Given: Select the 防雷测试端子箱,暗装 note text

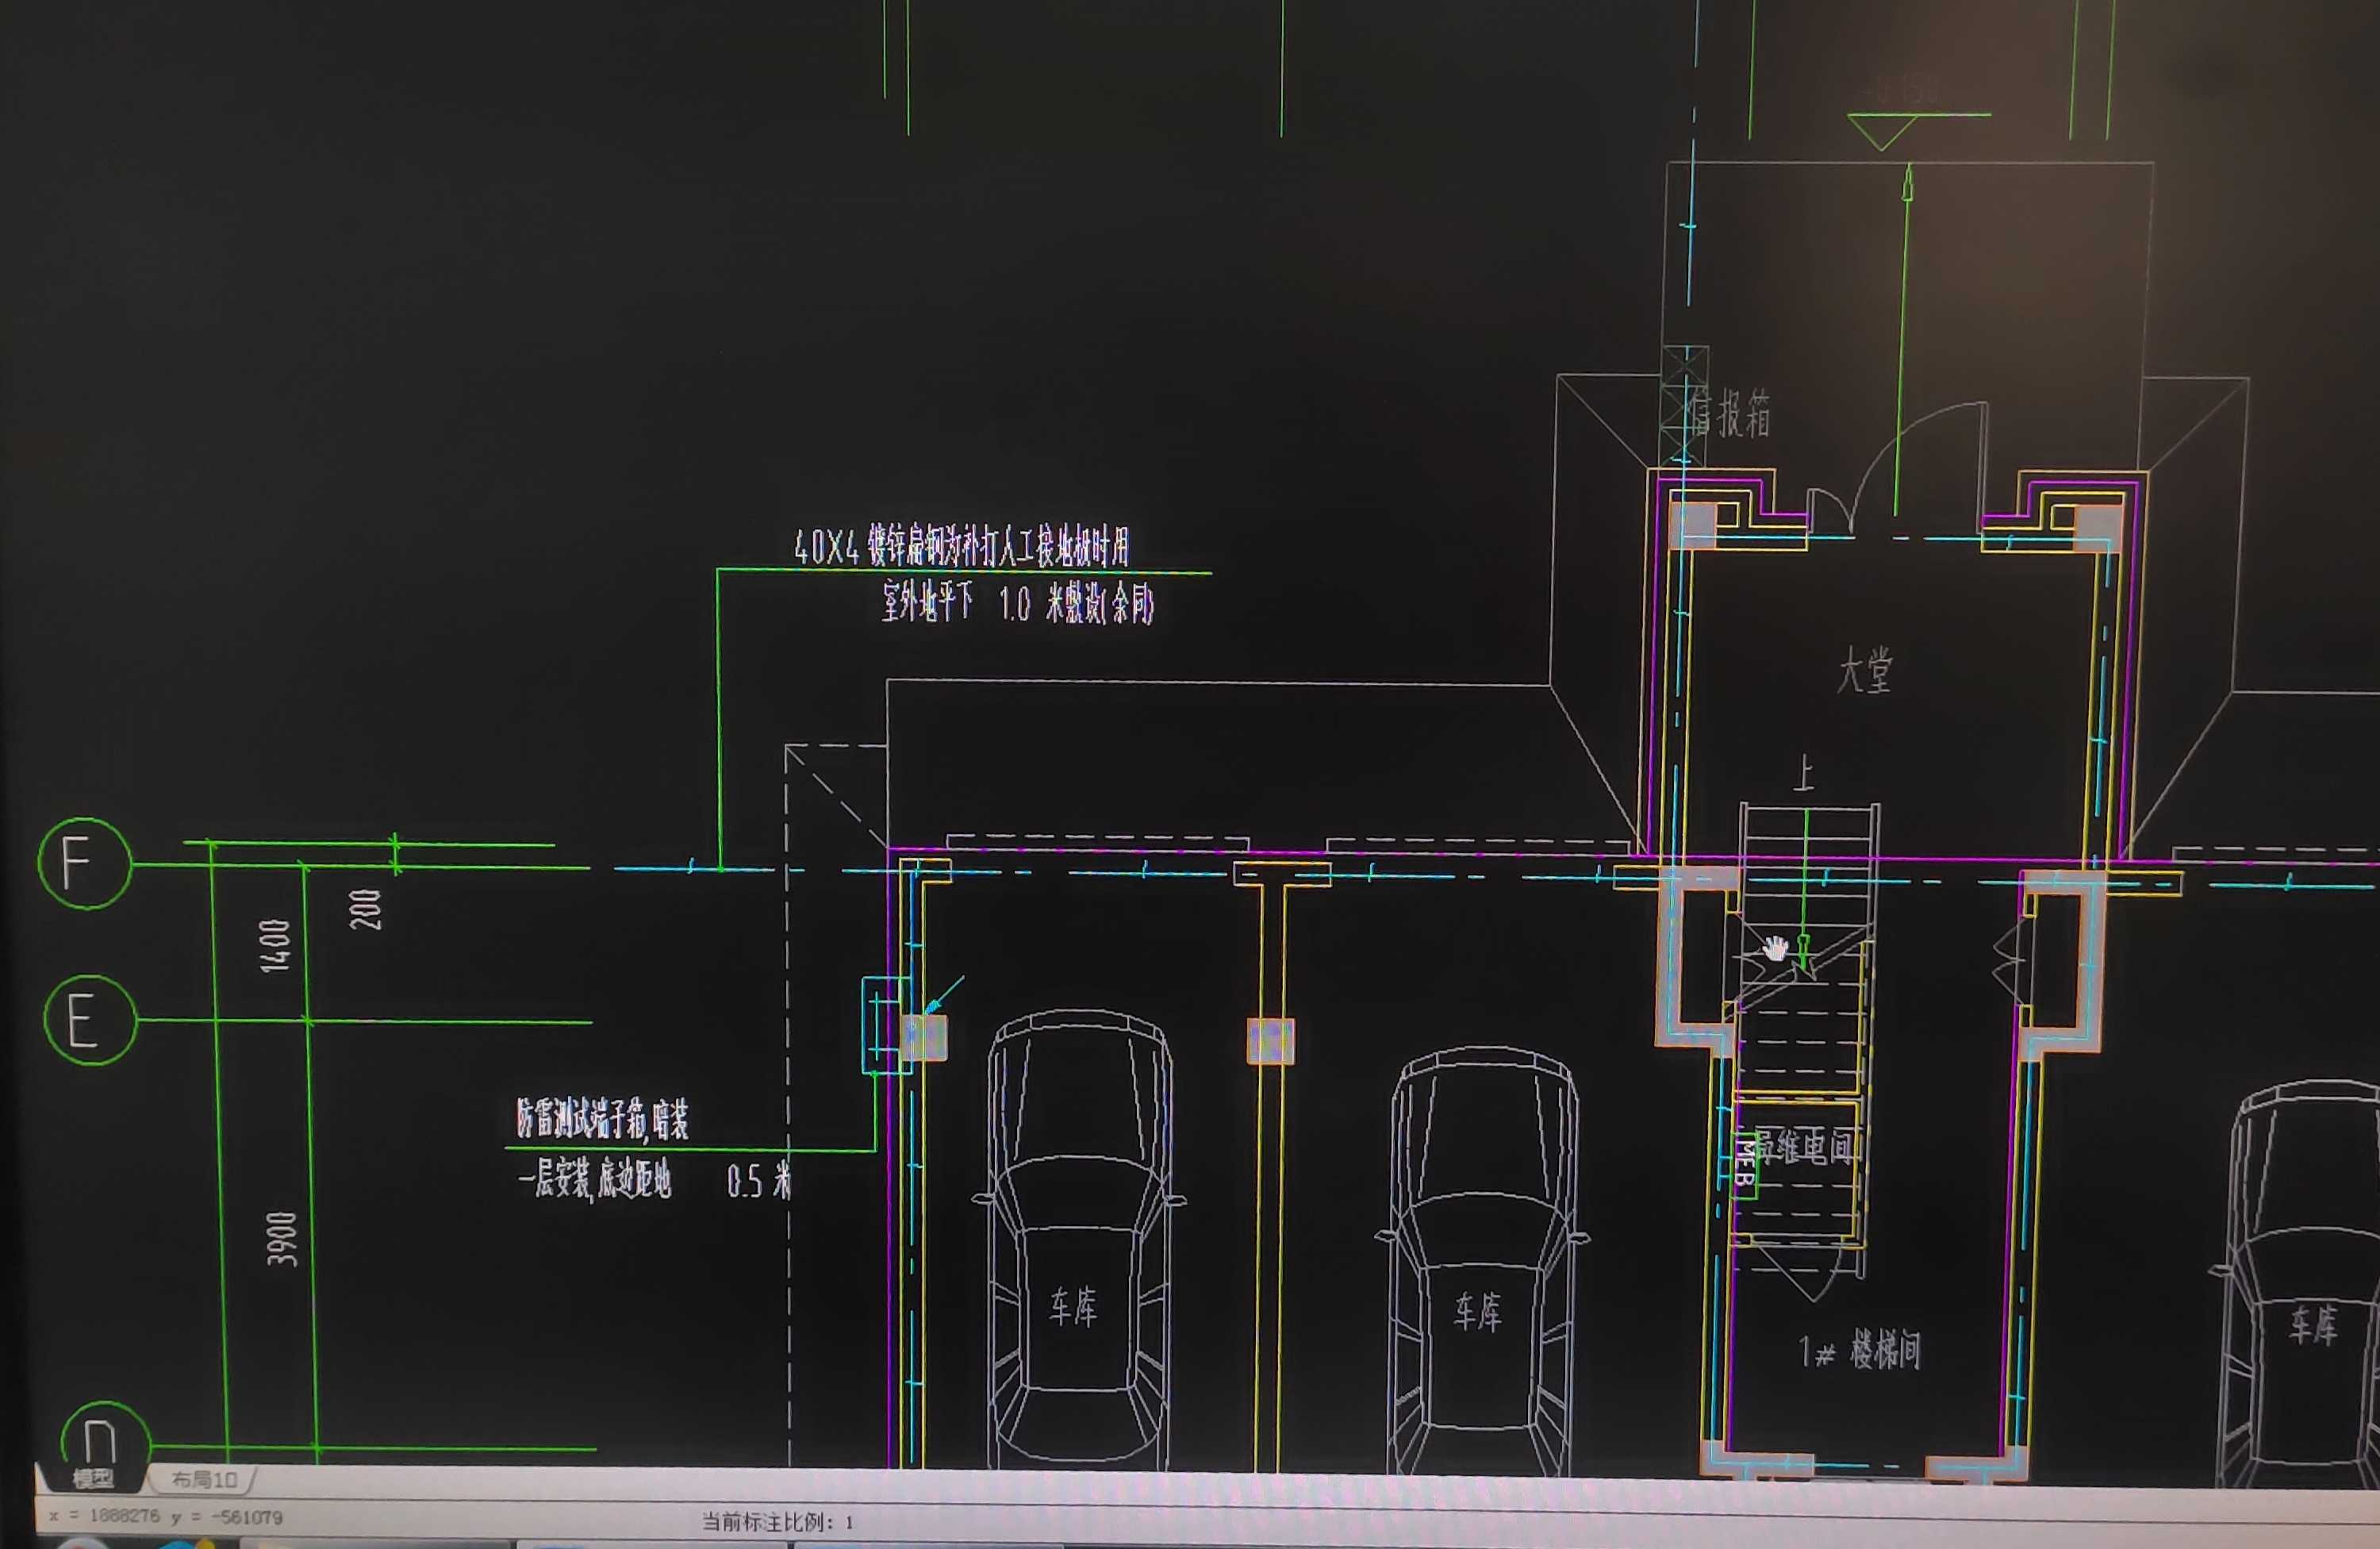Looking at the screenshot, I should click(602, 1119).
